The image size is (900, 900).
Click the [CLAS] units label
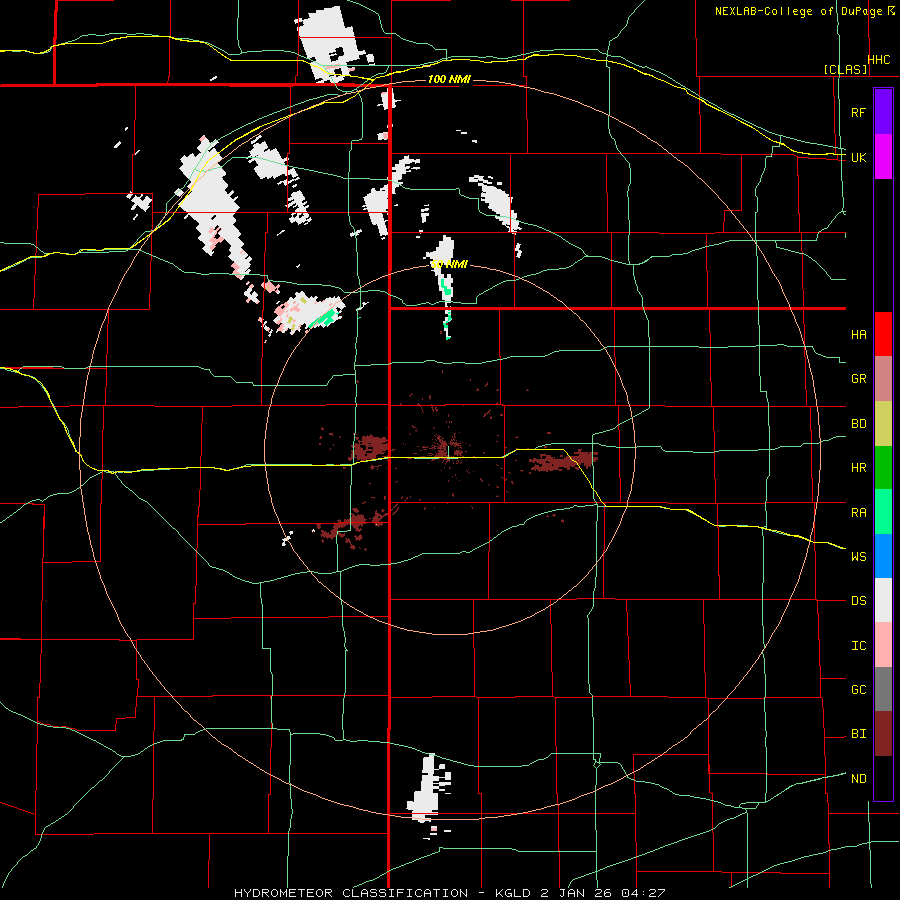point(845,69)
